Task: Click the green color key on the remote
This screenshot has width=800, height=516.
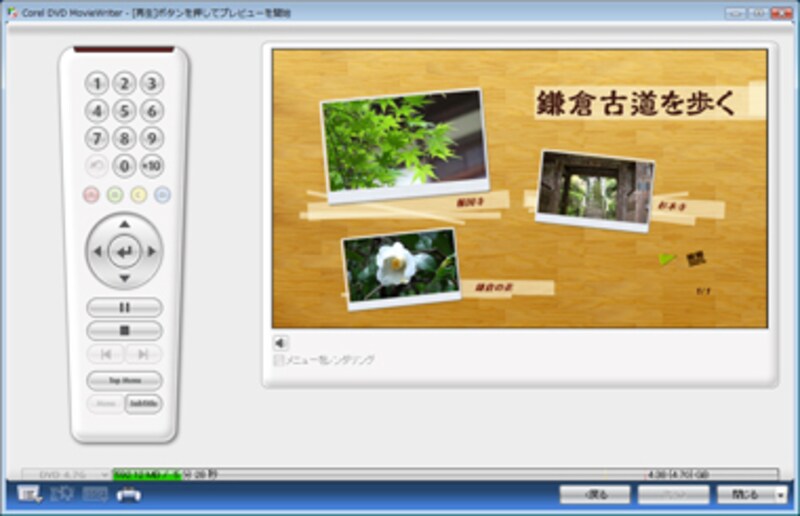Action: tap(115, 194)
